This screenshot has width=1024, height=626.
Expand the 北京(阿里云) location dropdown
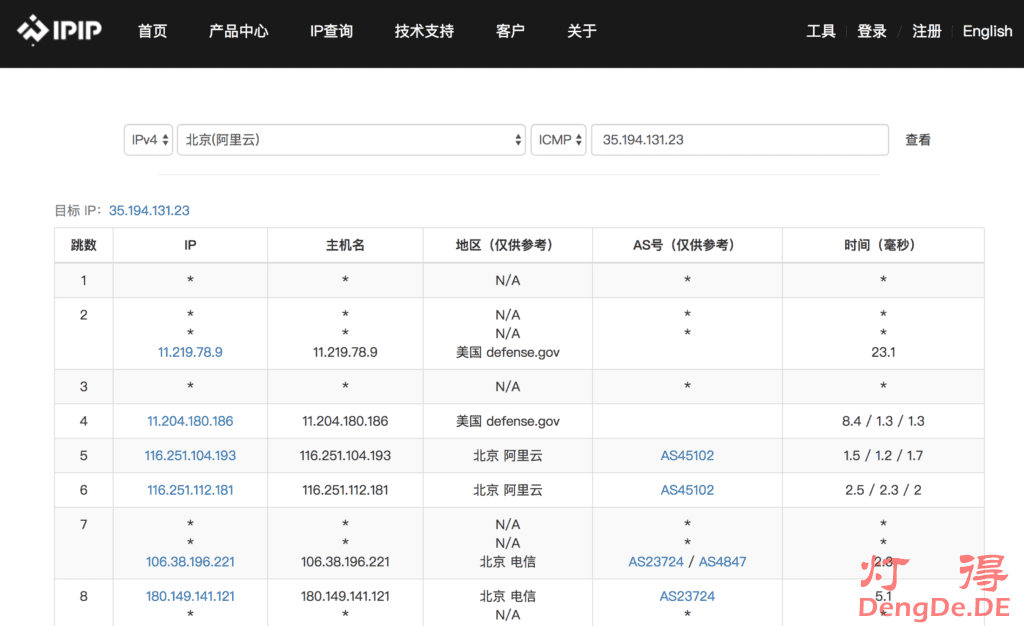tap(351, 140)
